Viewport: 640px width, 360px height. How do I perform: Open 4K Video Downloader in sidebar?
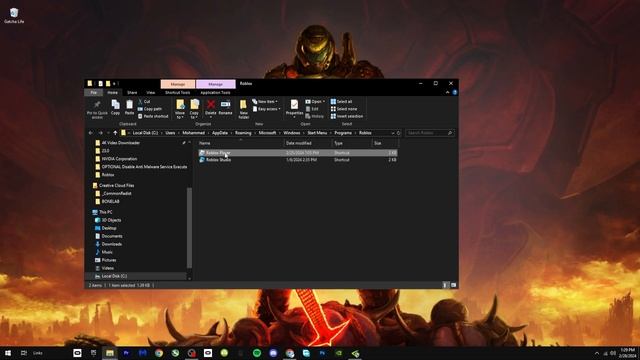point(118,143)
